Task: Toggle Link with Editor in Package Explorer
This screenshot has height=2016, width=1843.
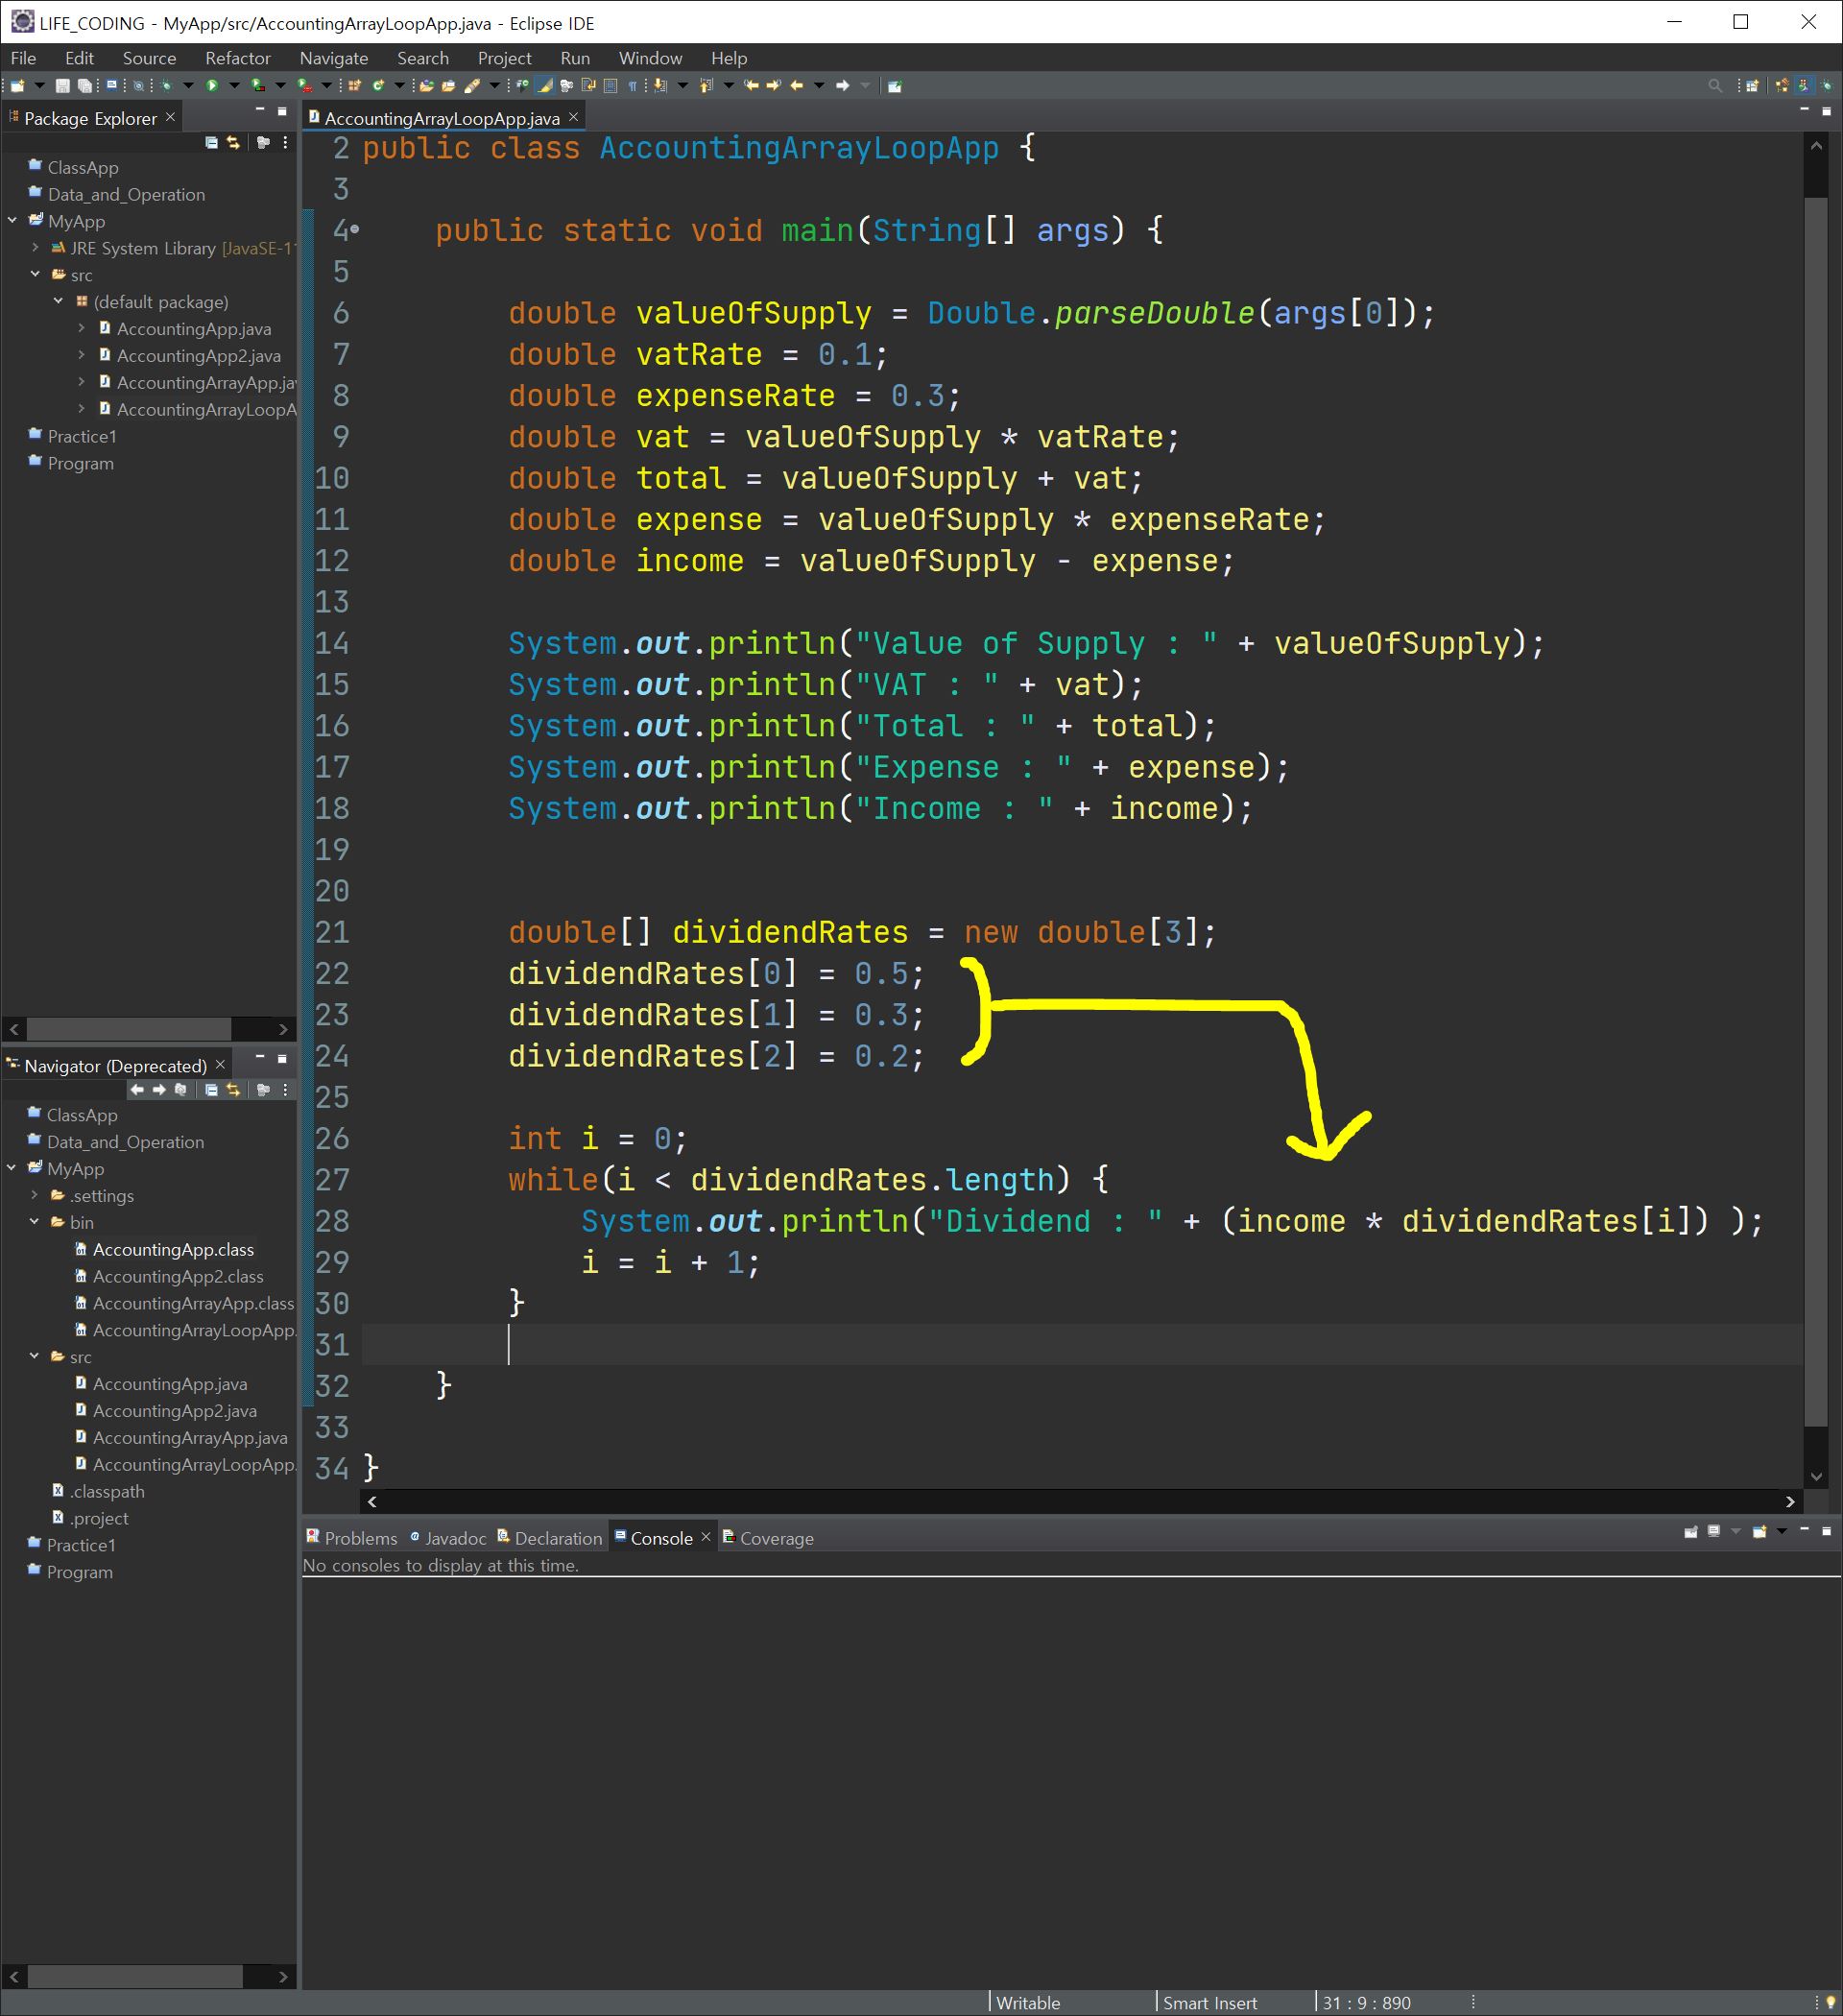Action: click(233, 143)
